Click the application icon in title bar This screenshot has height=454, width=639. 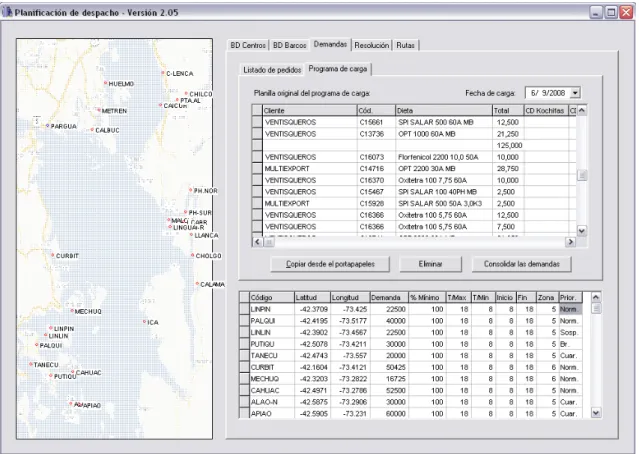[7, 12]
